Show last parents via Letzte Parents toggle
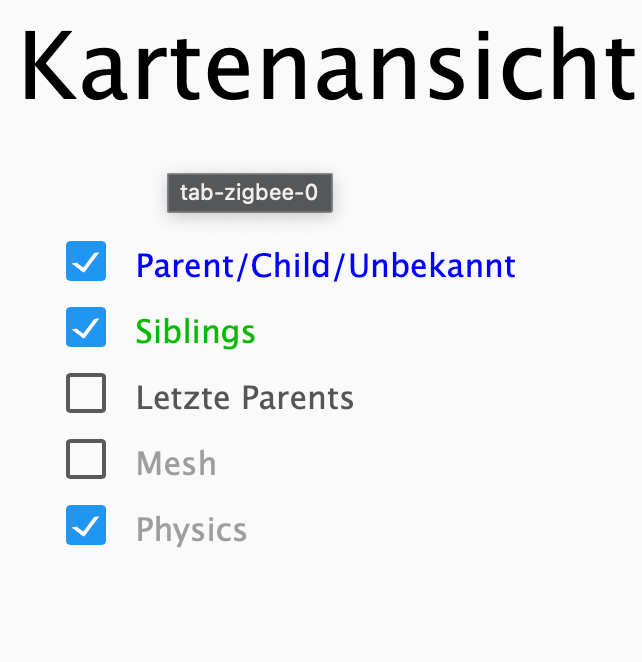The image size is (642, 662). tap(86, 394)
